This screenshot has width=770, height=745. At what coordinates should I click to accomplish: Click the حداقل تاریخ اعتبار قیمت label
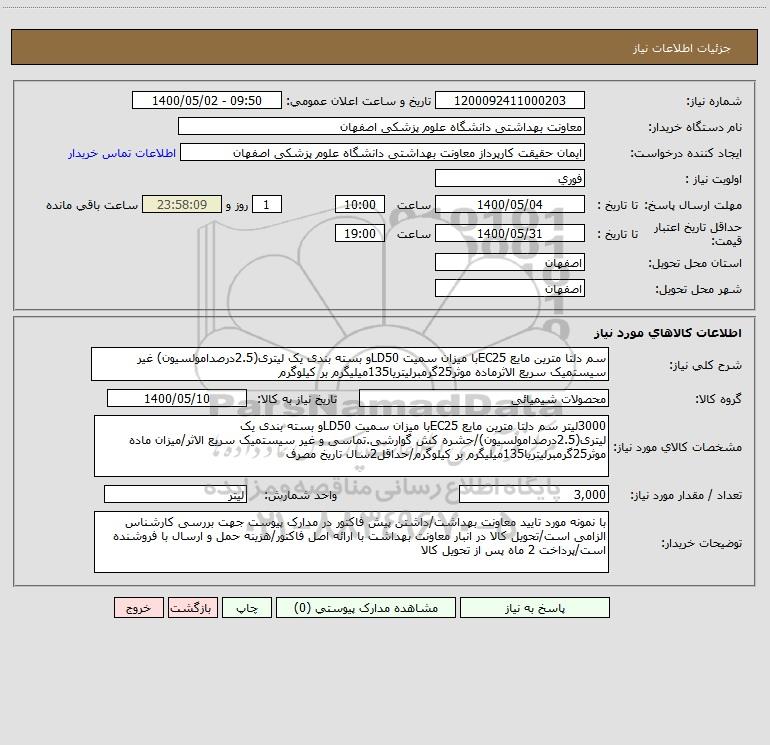(x=698, y=234)
